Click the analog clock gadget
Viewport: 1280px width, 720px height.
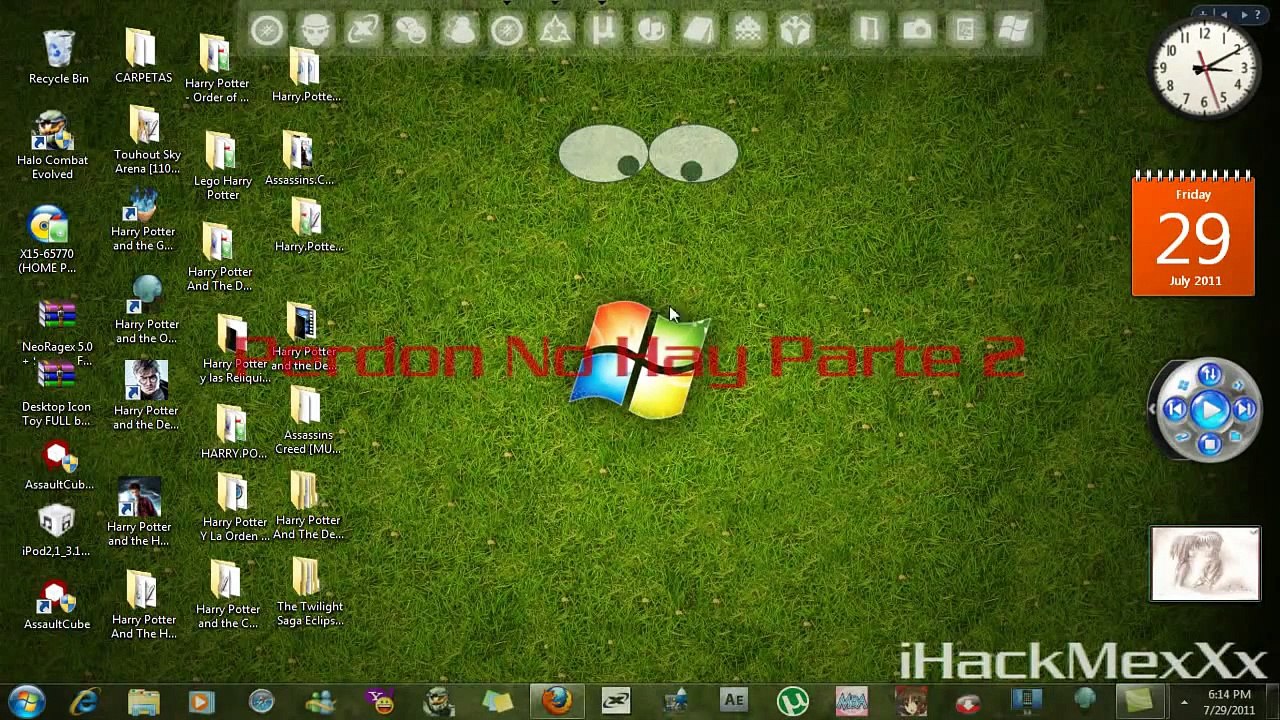tap(1204, 68)
